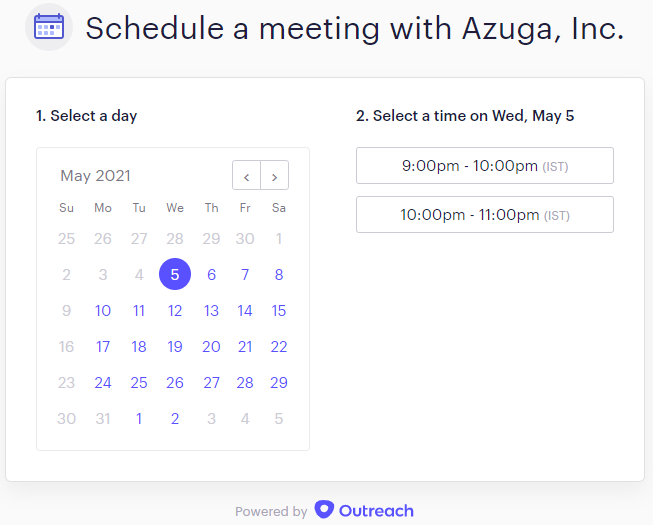Advance to the next month with the right chevron
653x525 pixels.
[274, 175]
